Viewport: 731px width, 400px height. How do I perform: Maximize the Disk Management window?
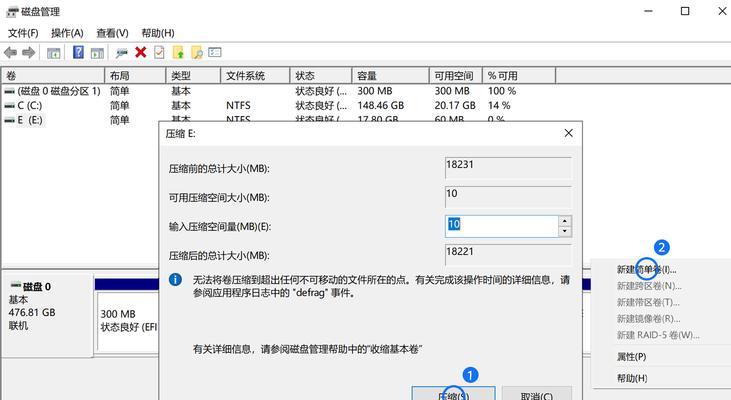685,11
